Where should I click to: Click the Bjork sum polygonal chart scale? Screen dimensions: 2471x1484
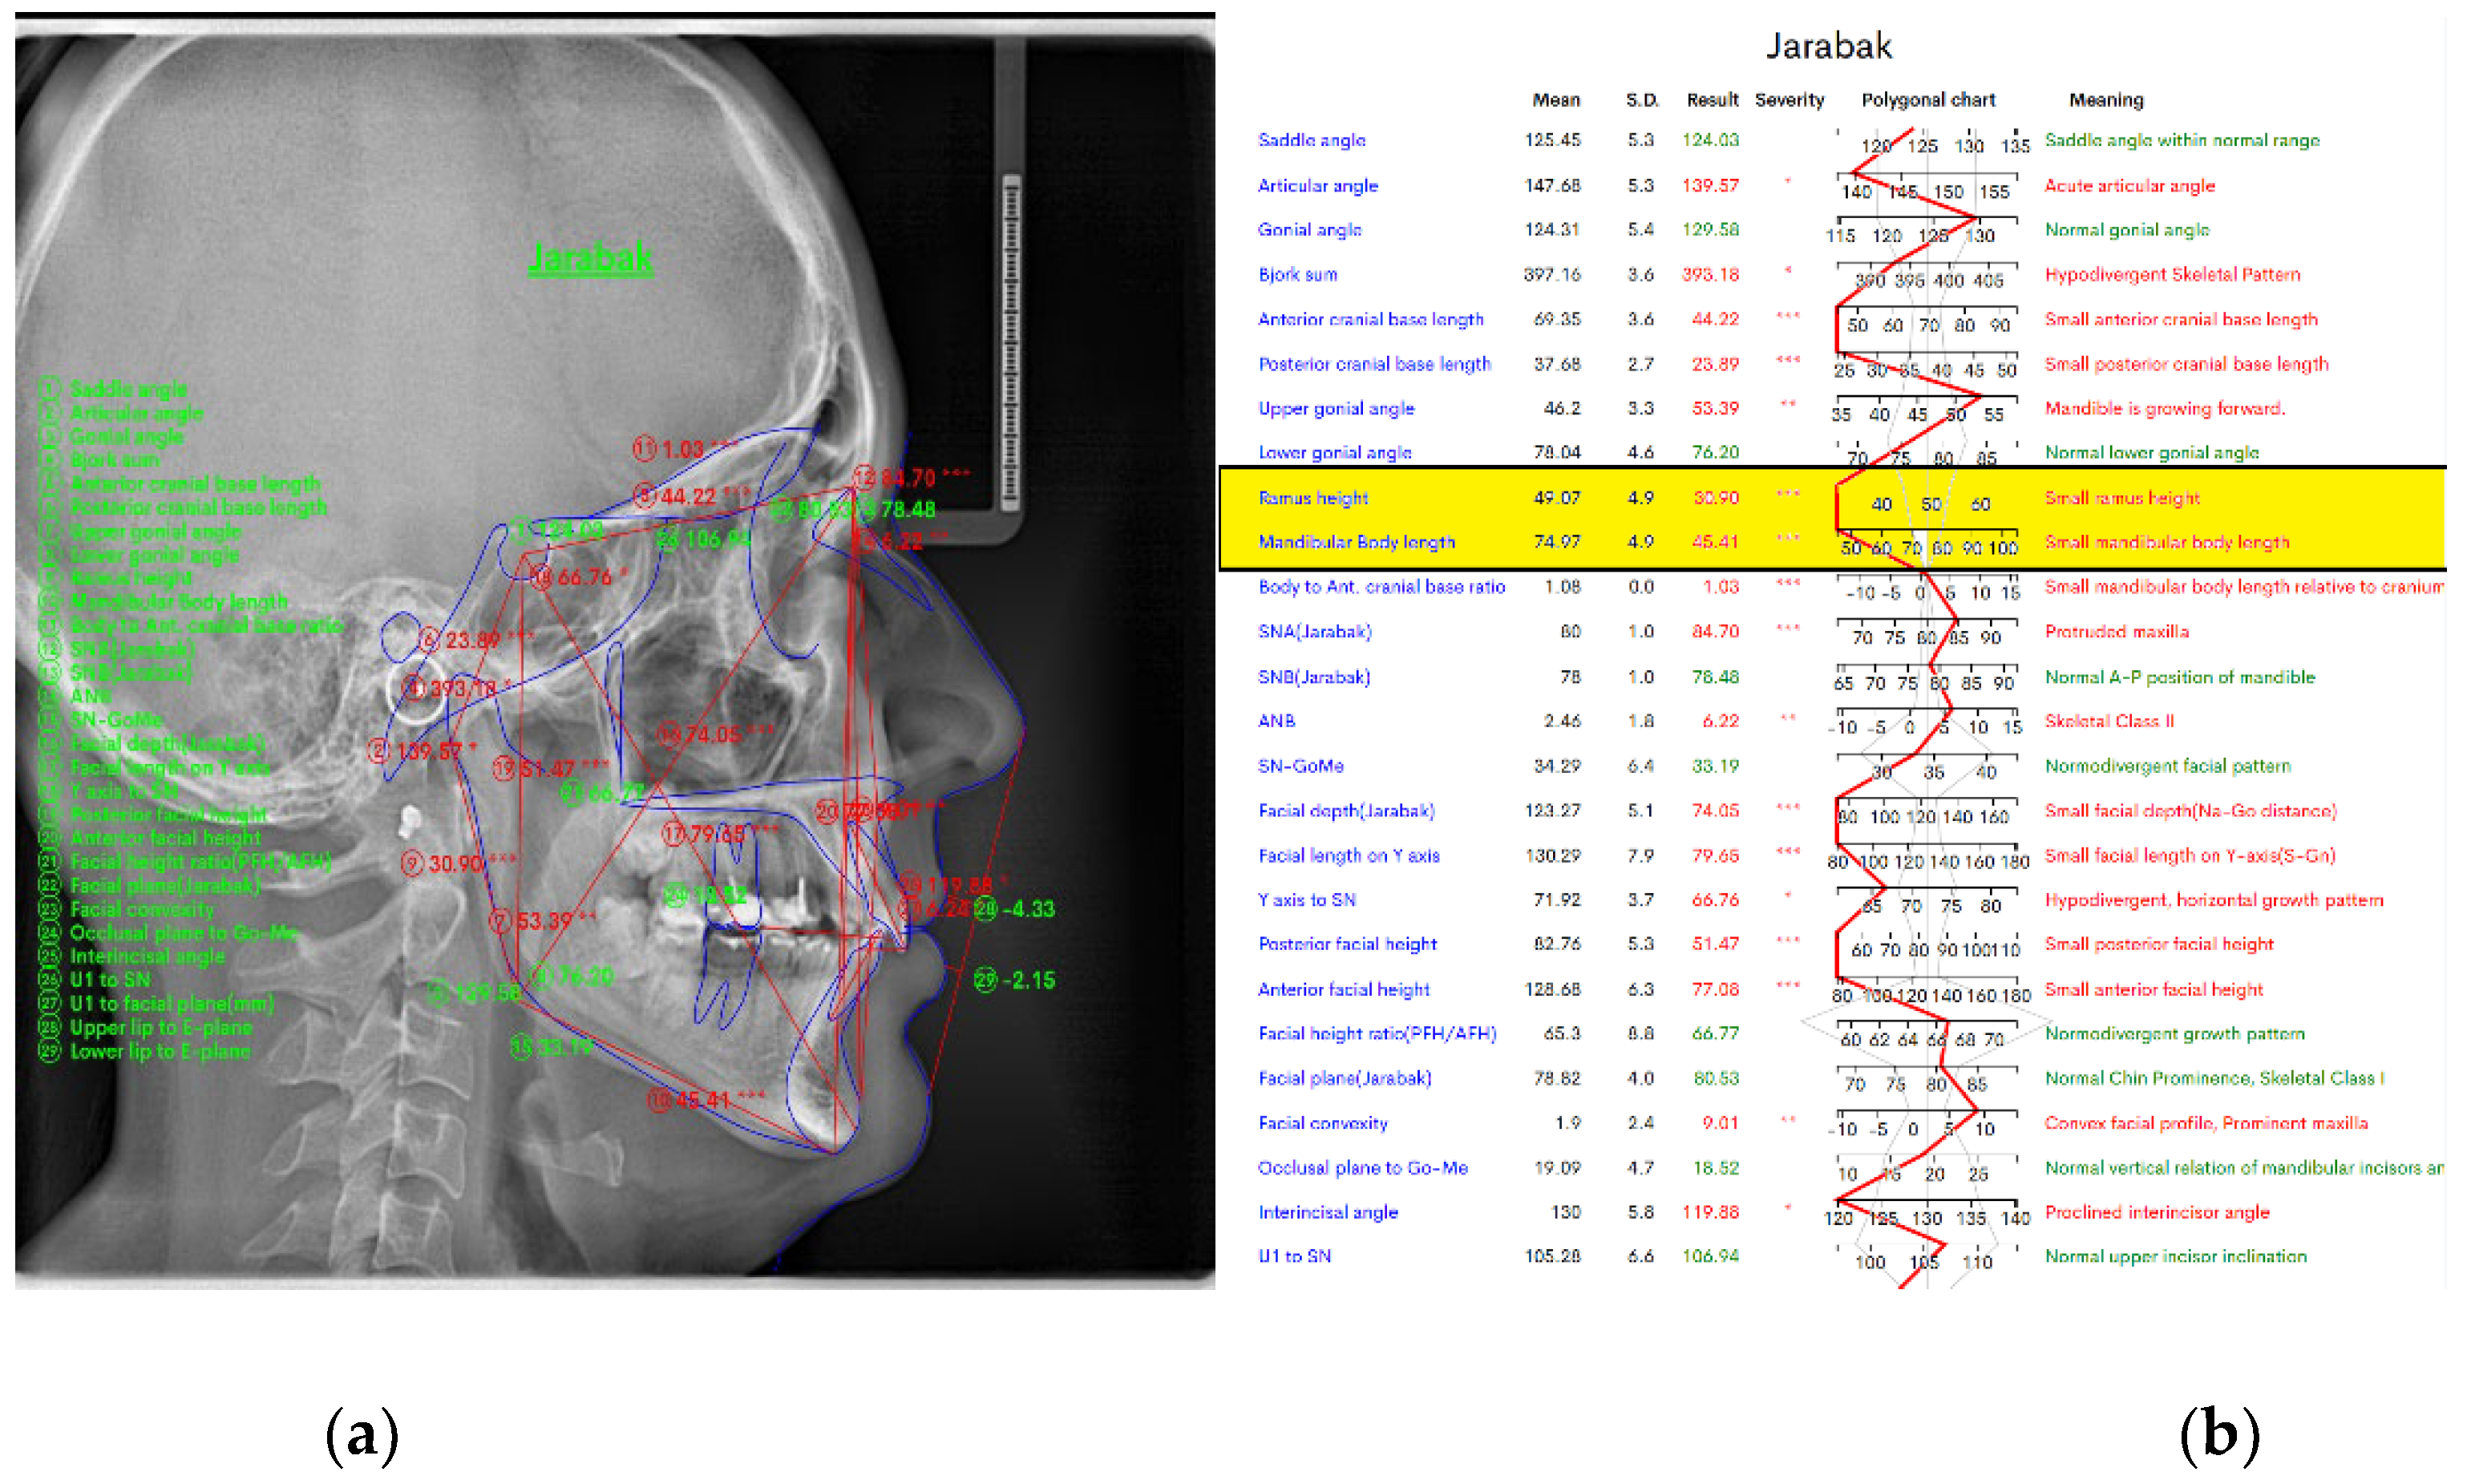pyautogui.click(x=1927, y=277)
